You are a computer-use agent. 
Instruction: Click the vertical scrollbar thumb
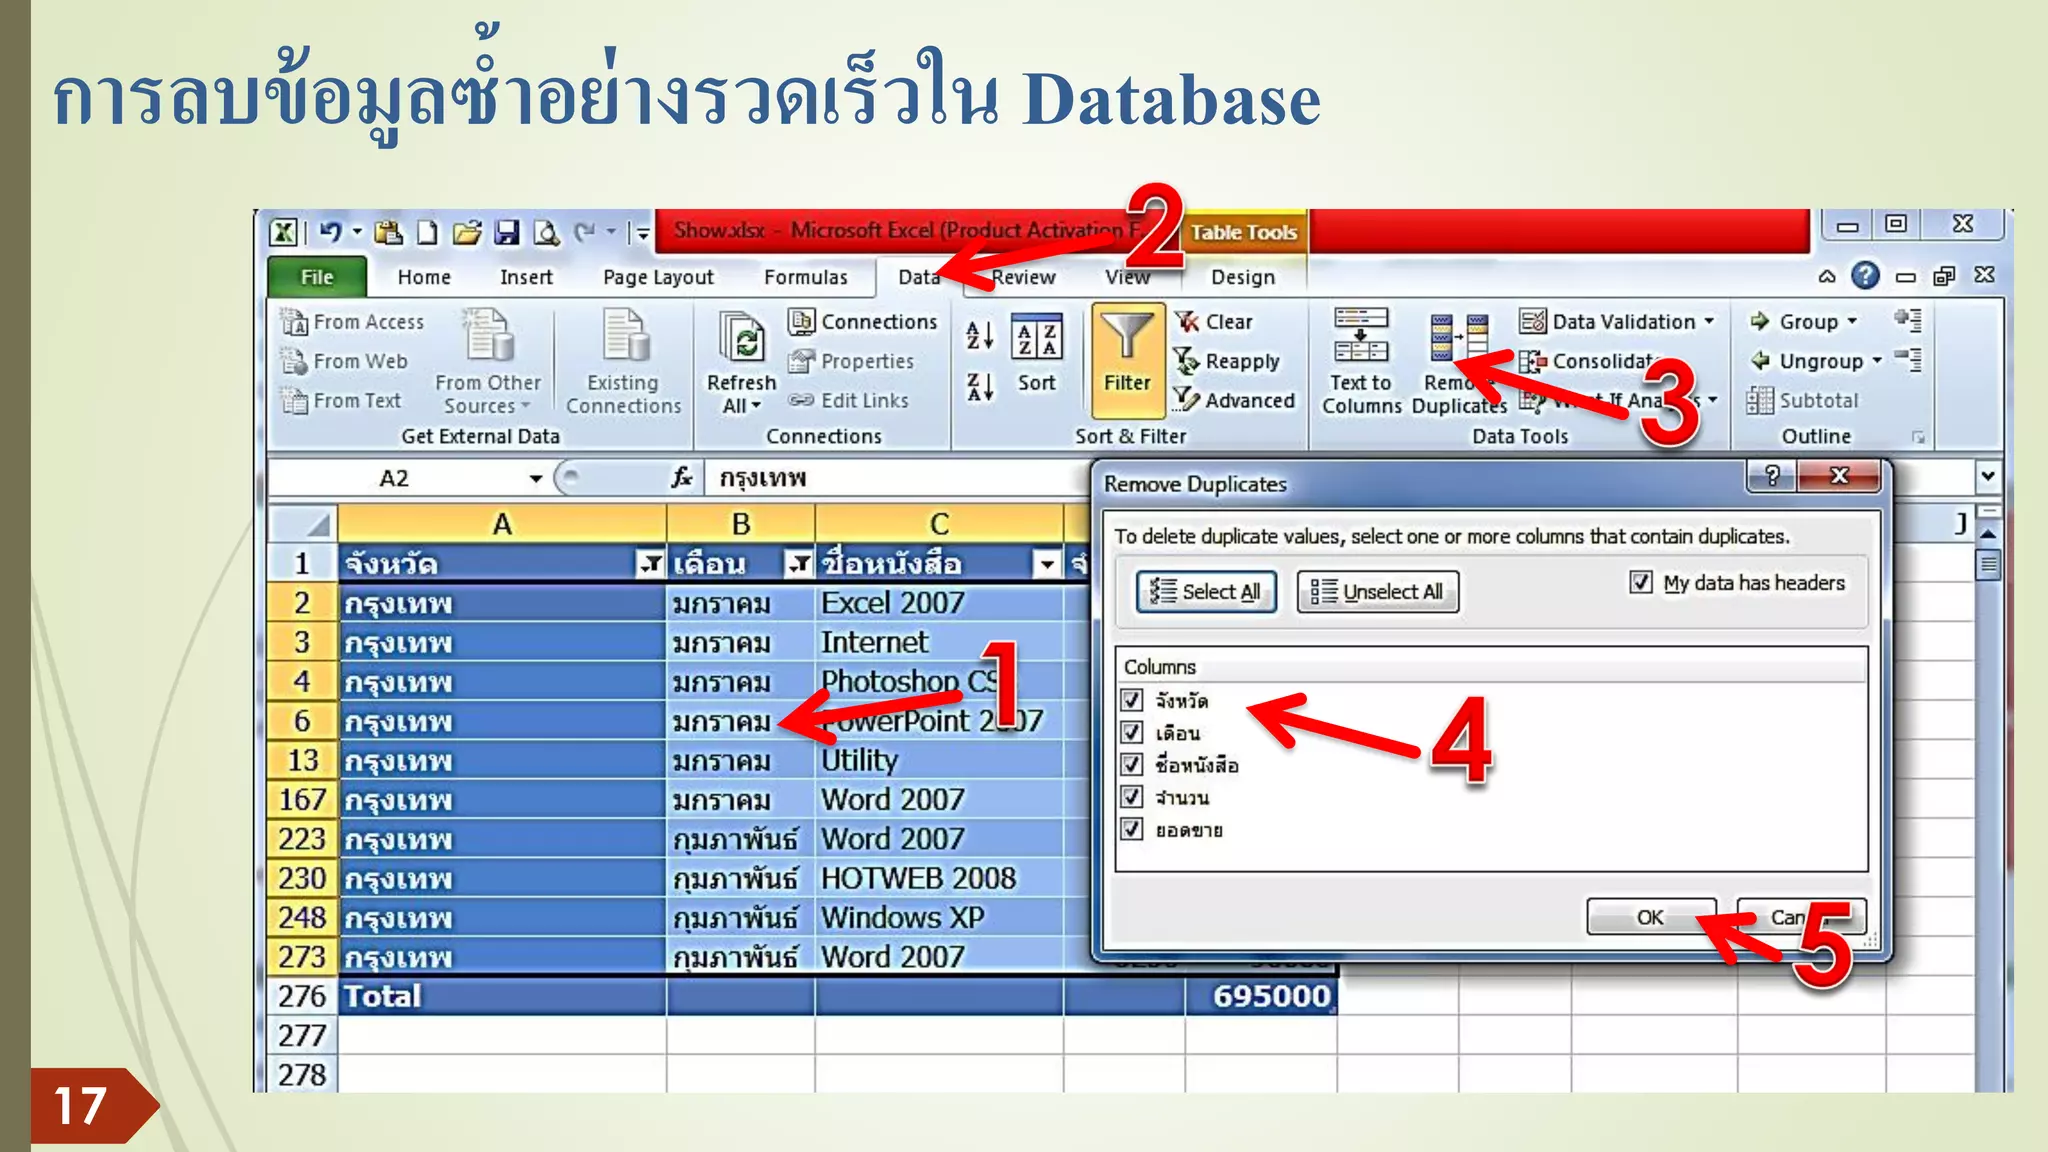point(1988,565)
